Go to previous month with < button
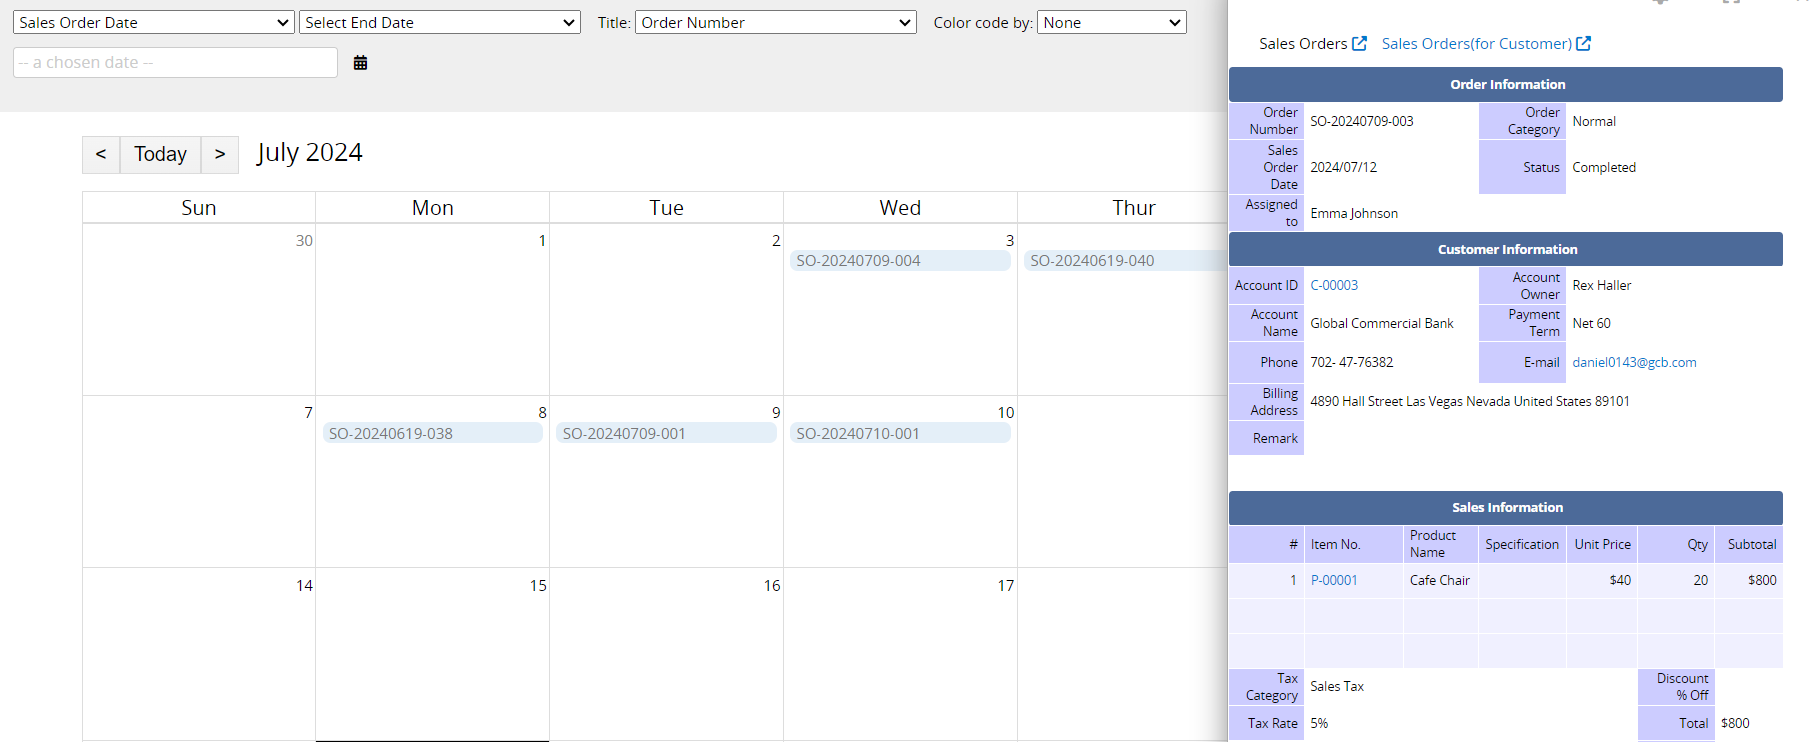1812x742 pixels. click(x=101, y=154)
